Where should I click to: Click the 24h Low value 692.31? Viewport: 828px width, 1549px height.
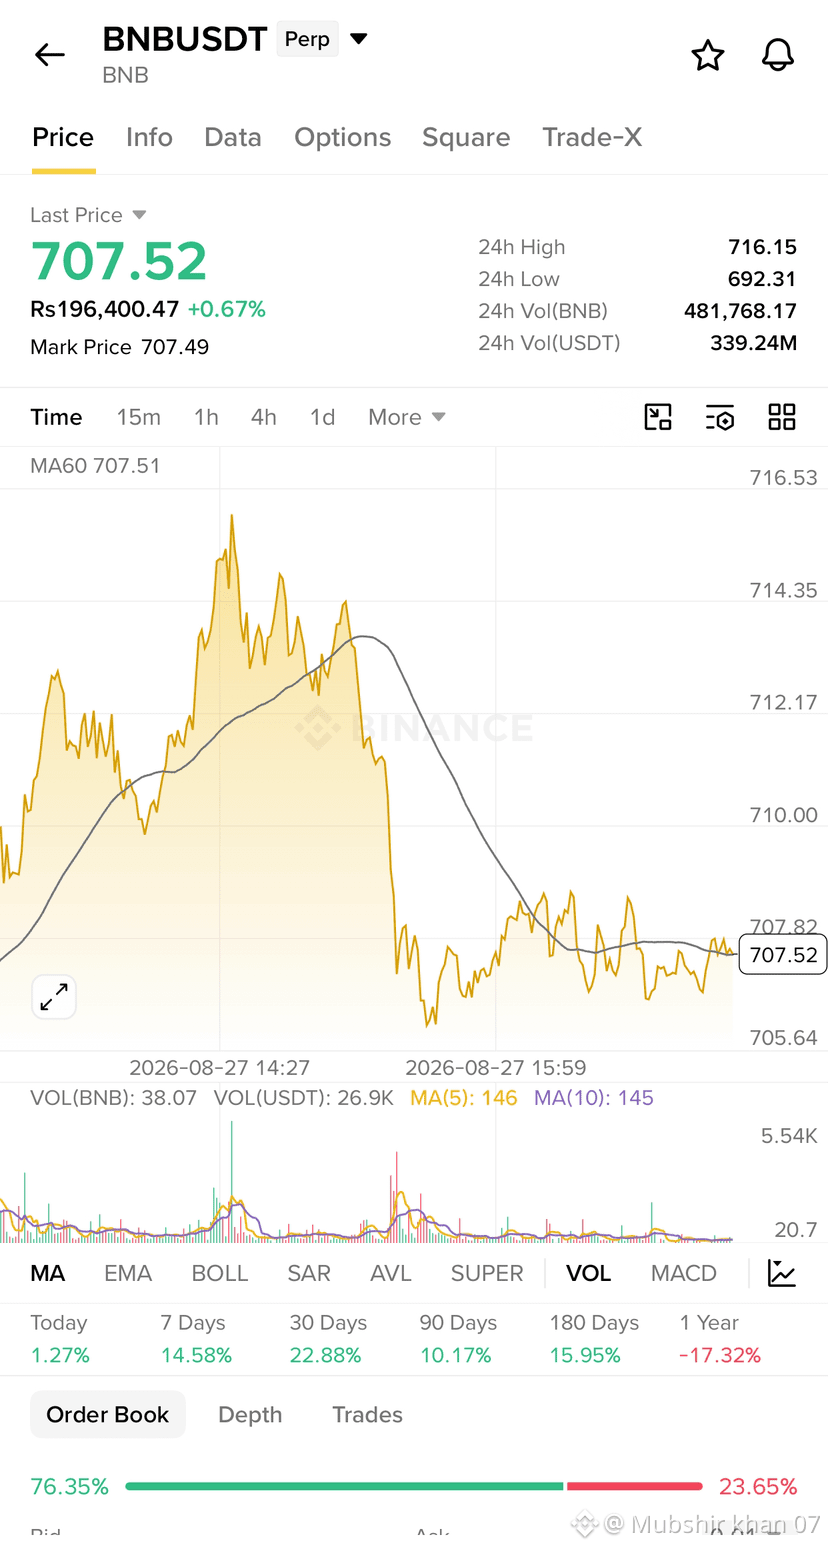click(762, 279)
